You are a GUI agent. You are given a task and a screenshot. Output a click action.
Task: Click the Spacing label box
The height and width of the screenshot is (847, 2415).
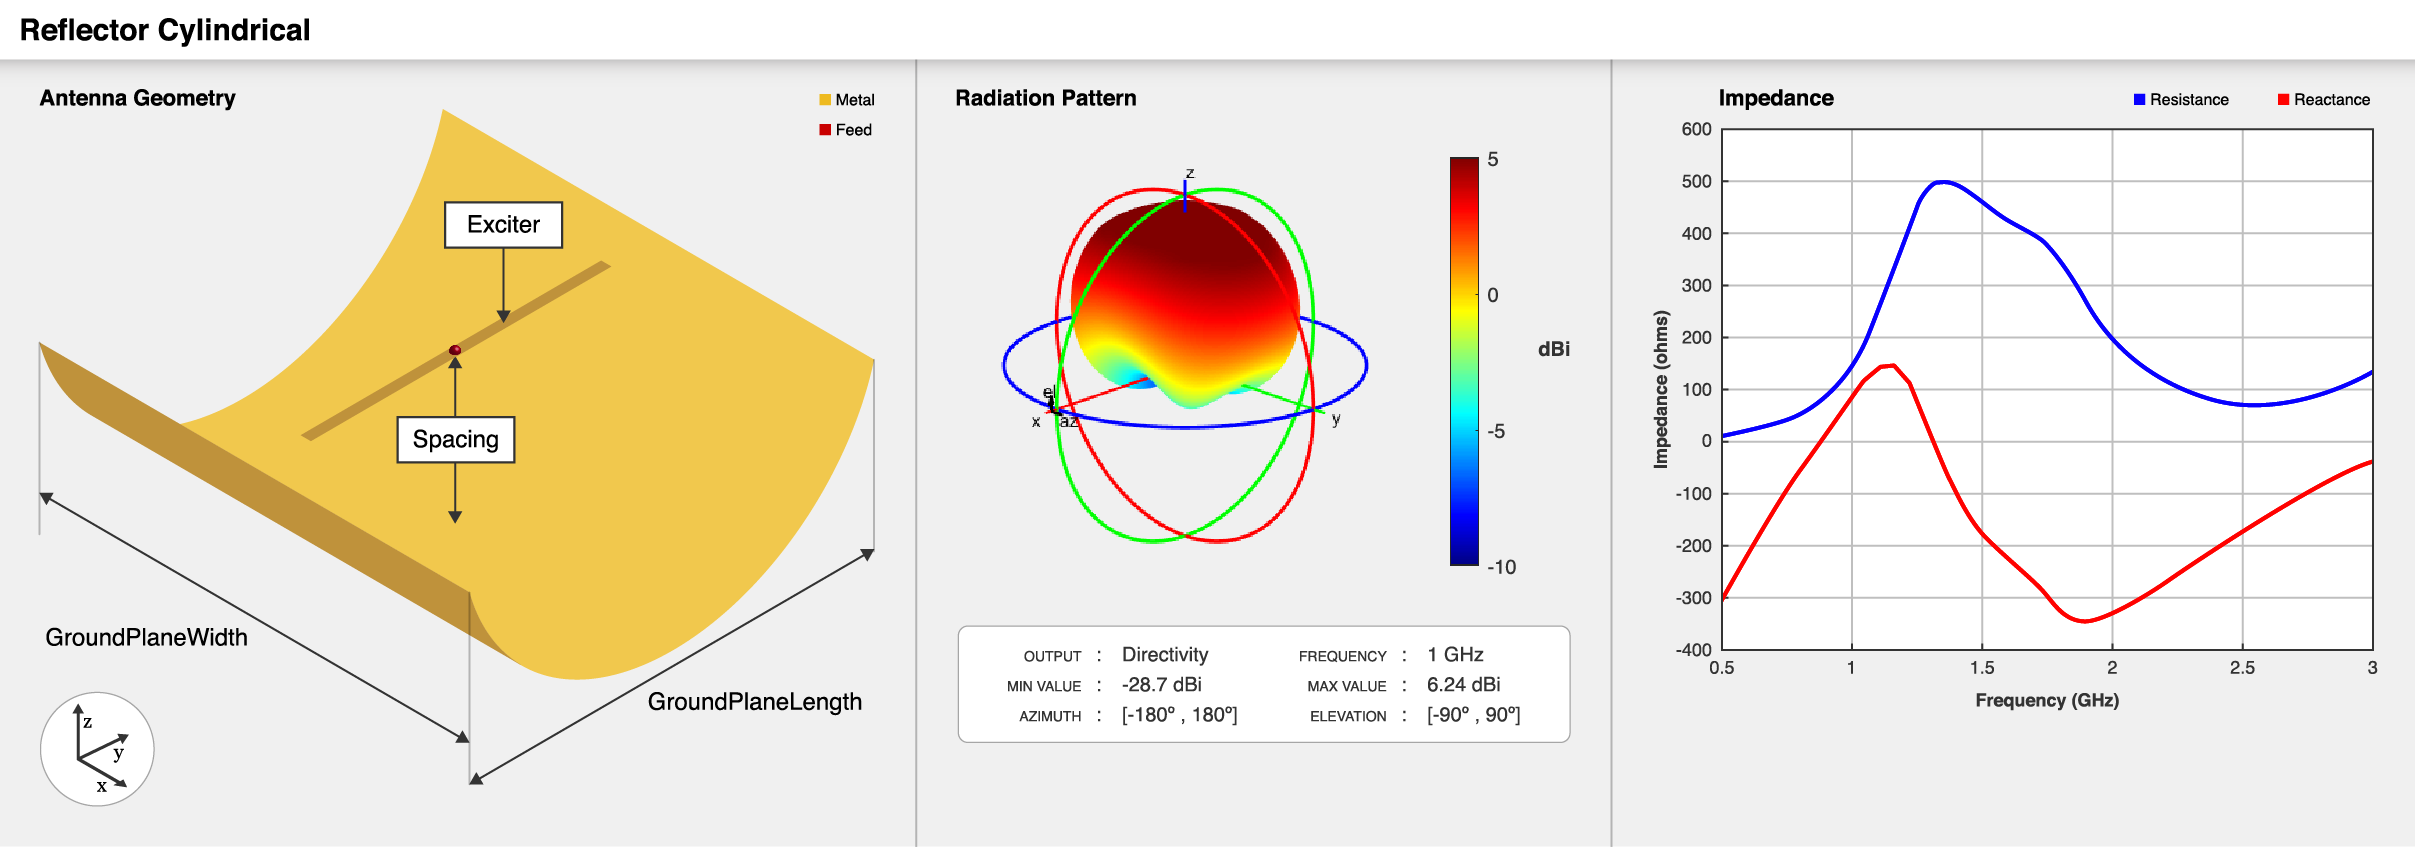(456, 440)
